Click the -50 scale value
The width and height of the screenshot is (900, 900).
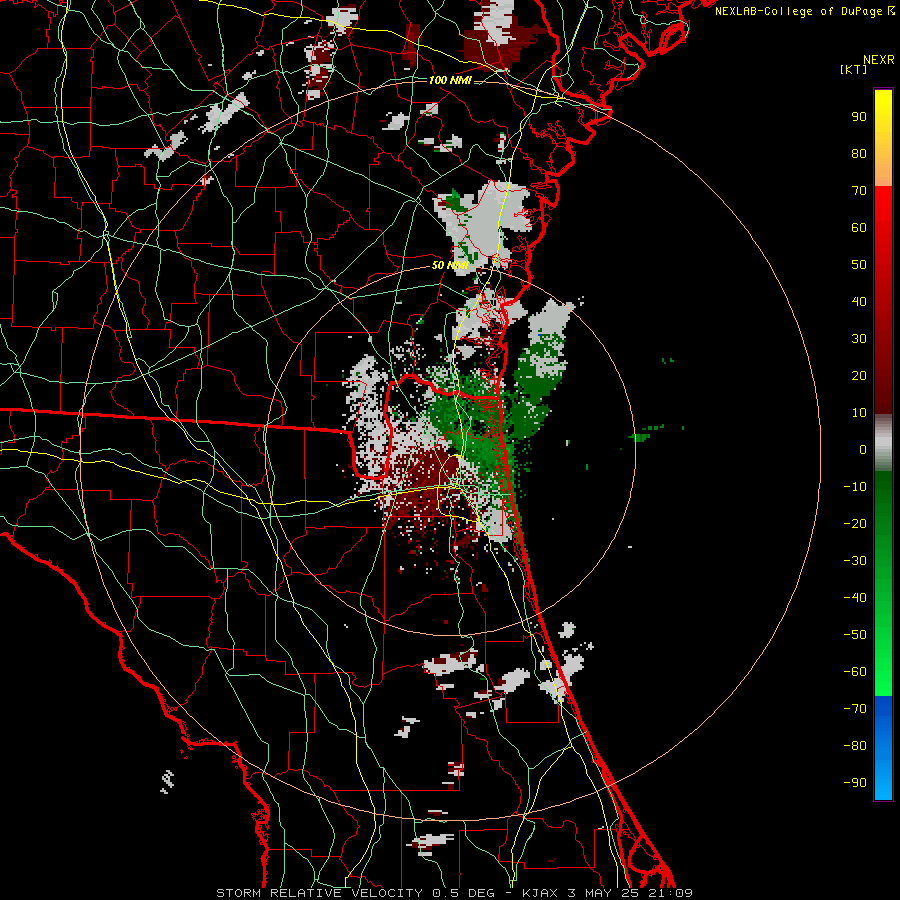pos(855,635)
